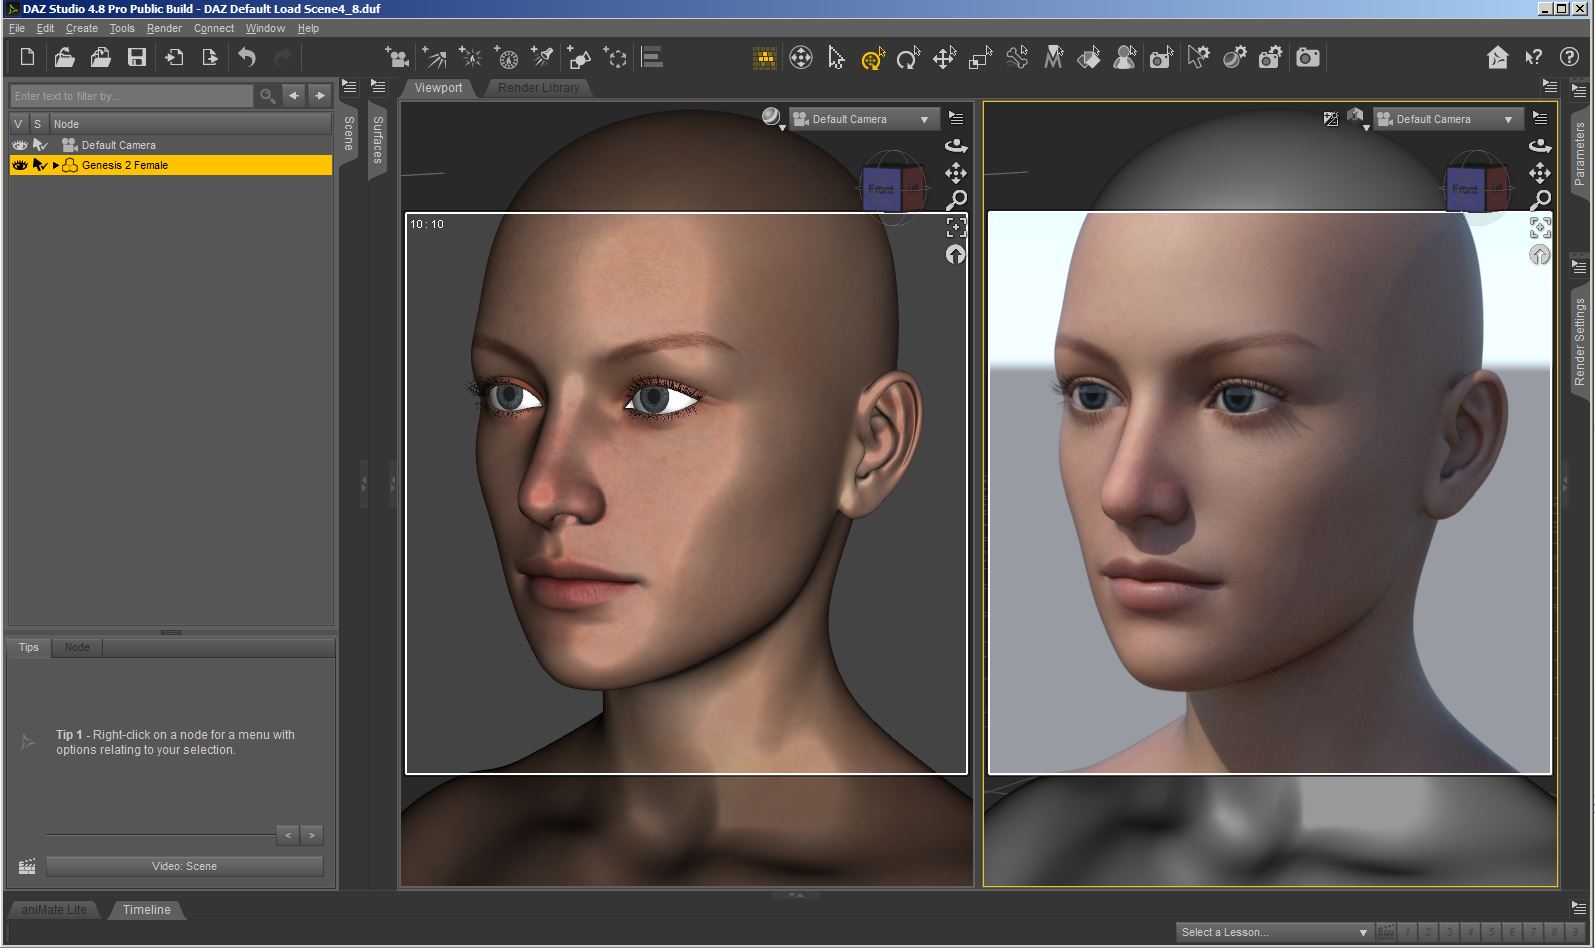
Task: Open right viewport Default Camera dropdown
Action: (1448, 119)
